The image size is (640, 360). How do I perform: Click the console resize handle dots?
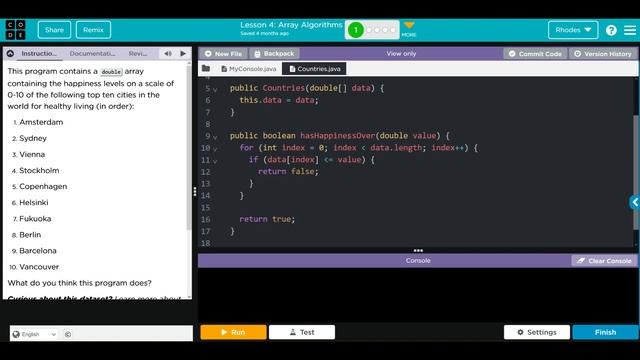[418, 250]
